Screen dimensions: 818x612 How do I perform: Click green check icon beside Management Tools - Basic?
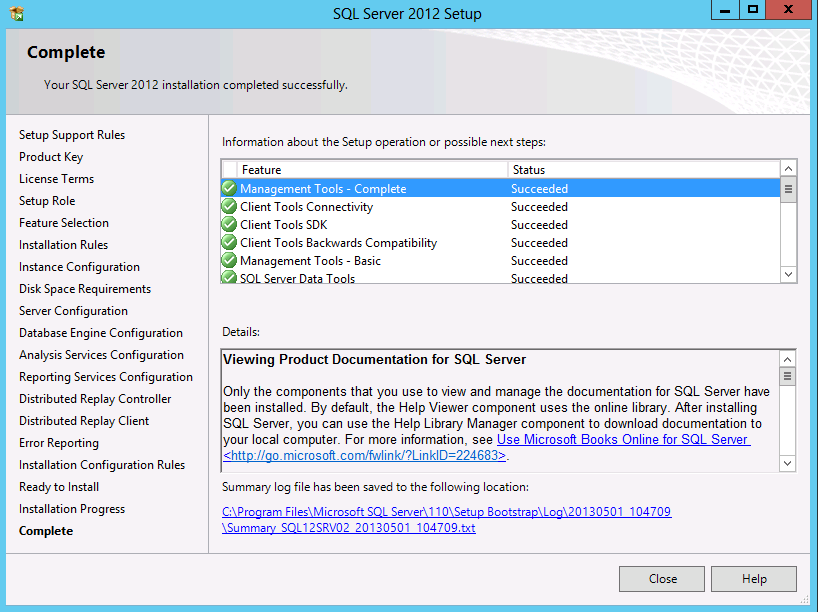(229, 260)
